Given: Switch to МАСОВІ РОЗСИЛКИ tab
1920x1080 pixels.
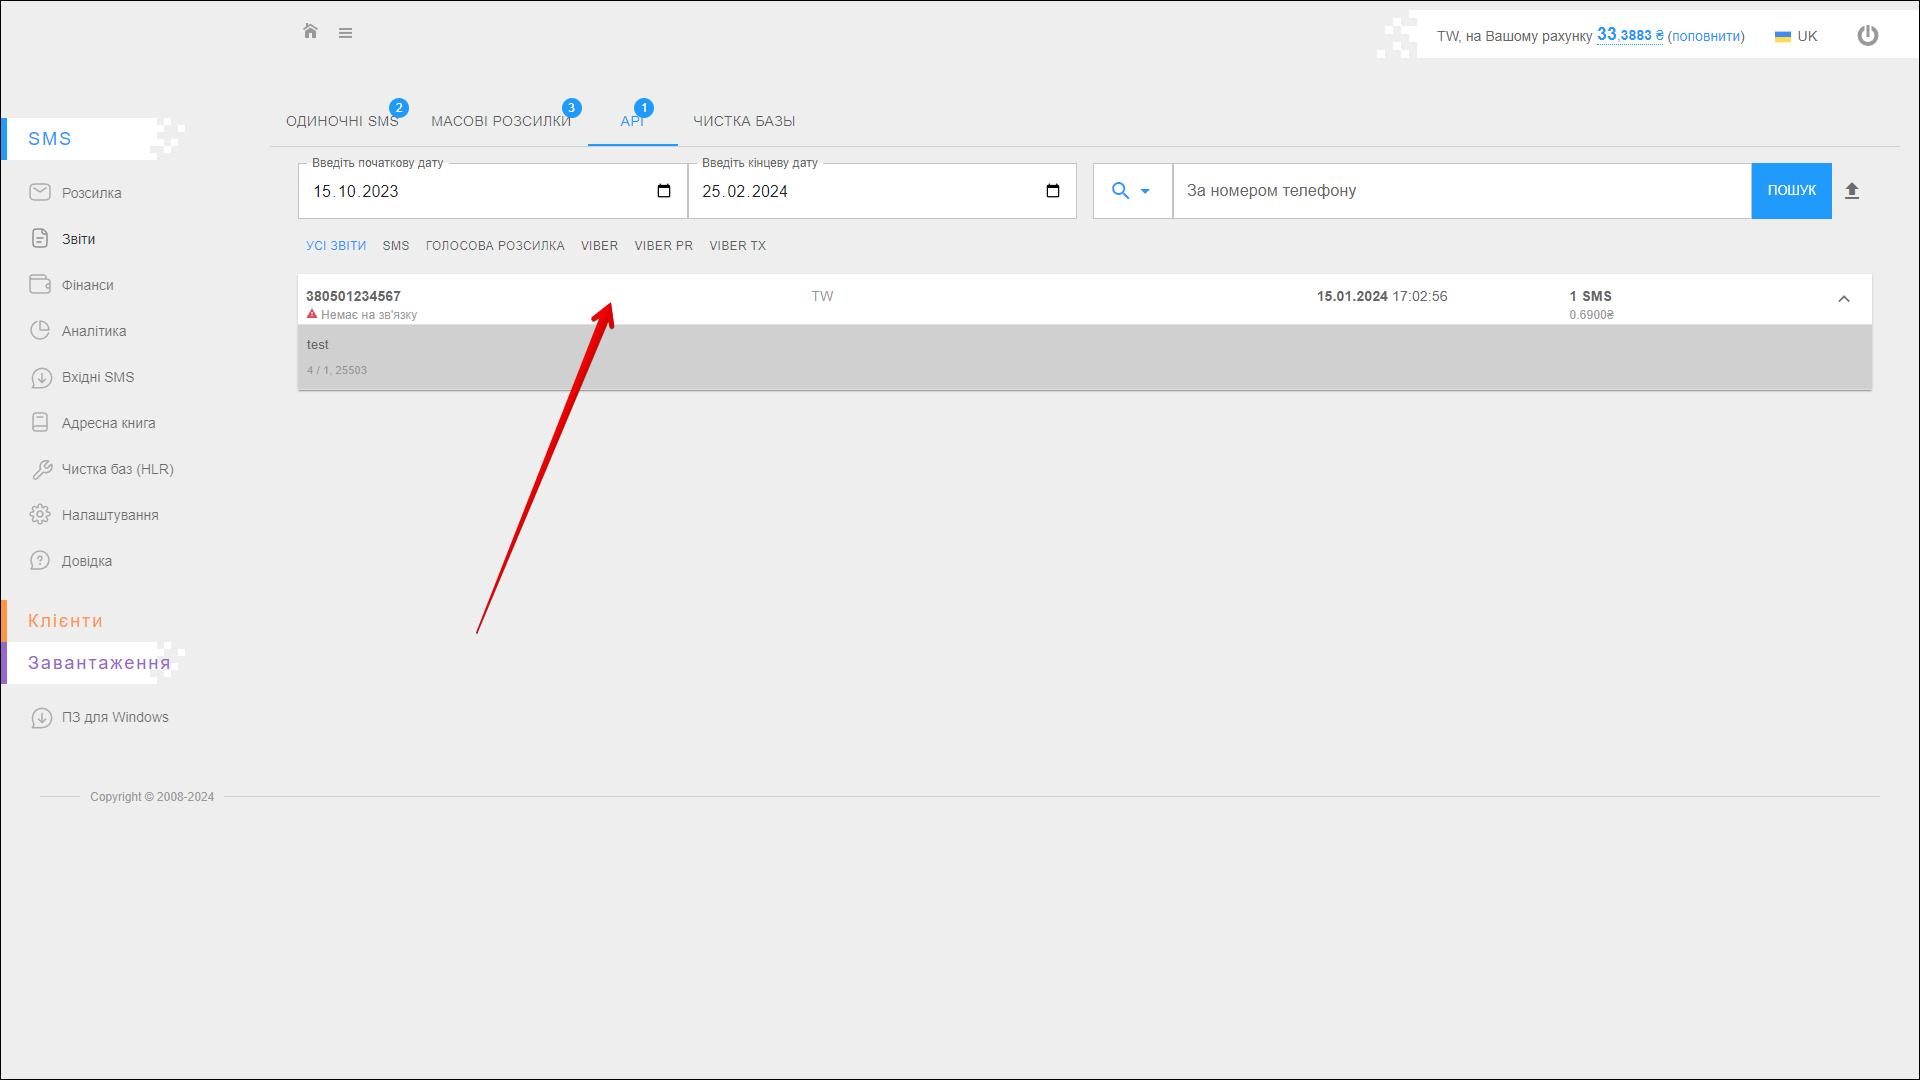Looking at the screenshot, I should pyautogui.click(x=500, y=121).
